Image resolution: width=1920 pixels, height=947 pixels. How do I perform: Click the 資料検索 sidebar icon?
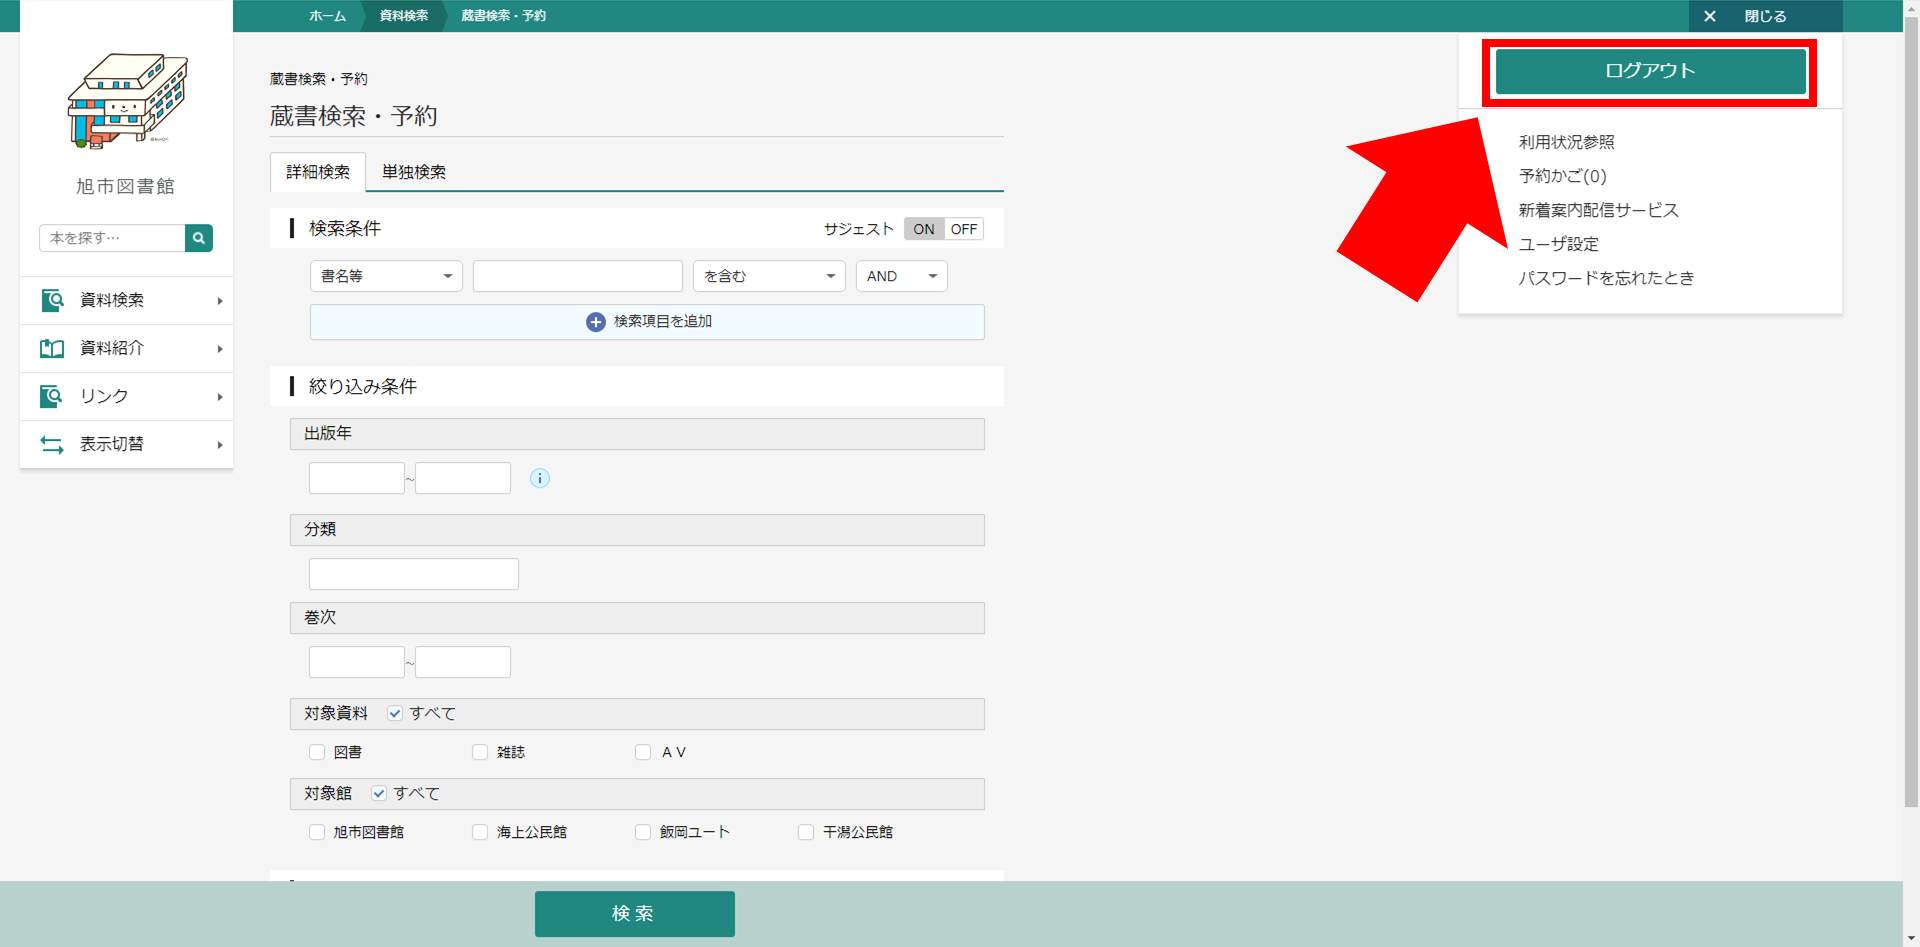52,300
